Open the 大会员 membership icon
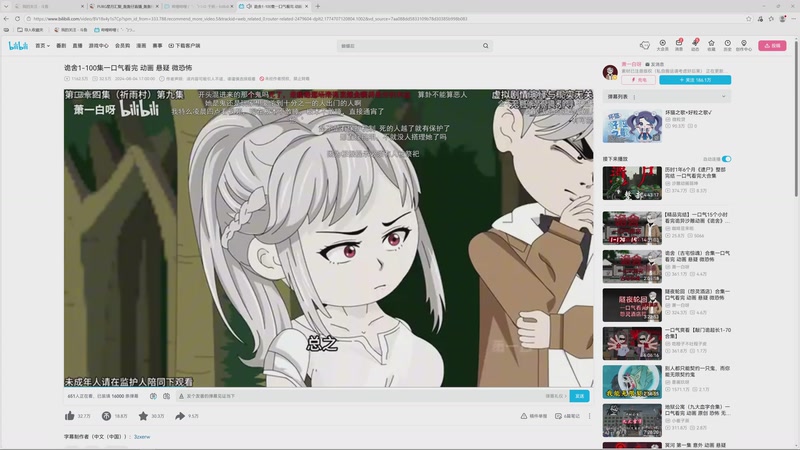Screen dimensions: 800x450 tap(662, 45)
